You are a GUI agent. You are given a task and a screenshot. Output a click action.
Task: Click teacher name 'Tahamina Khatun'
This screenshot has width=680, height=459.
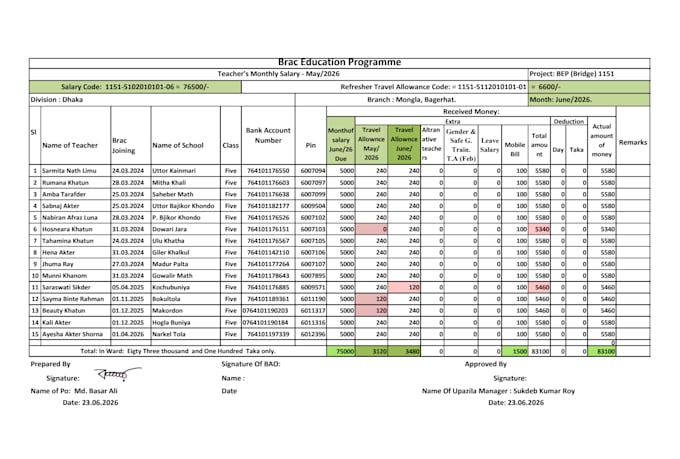click(68, 241)
